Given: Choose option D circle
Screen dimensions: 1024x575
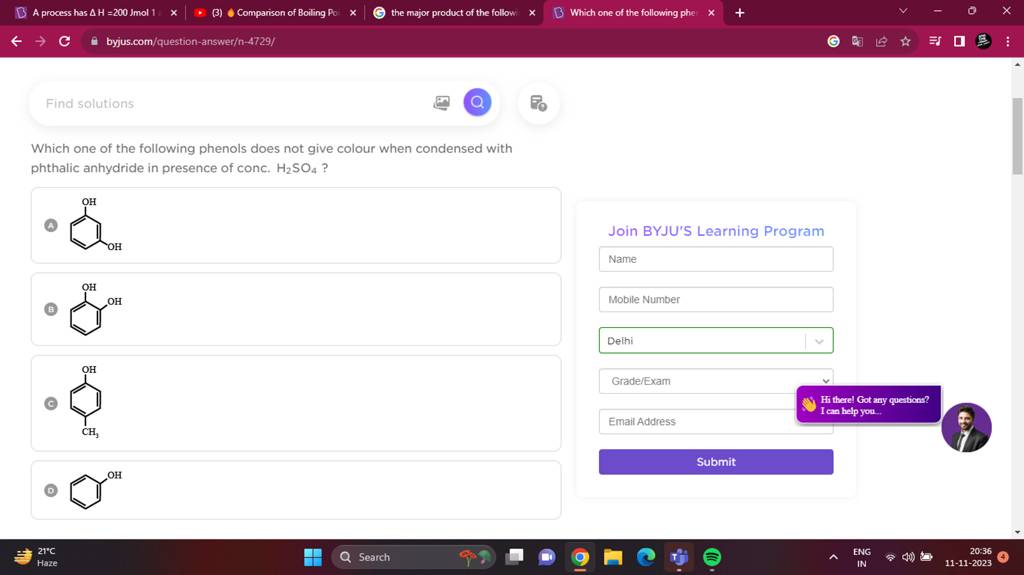Looking at the screenshot, I should [x=50, y=490].
